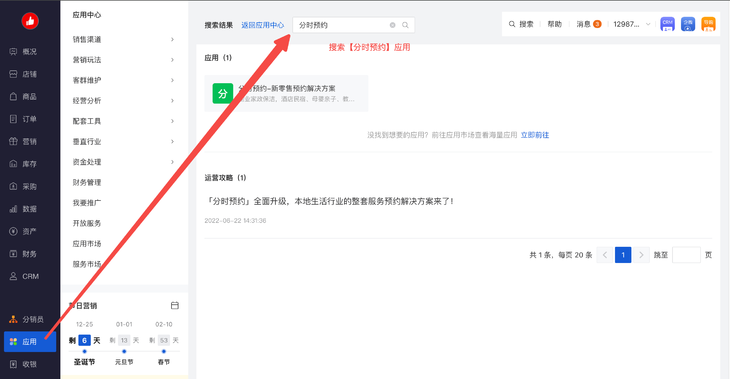The height and width of the screenshot is (379, 730).
Task: Open 开放服务 menu item
Action: [87, 223]
